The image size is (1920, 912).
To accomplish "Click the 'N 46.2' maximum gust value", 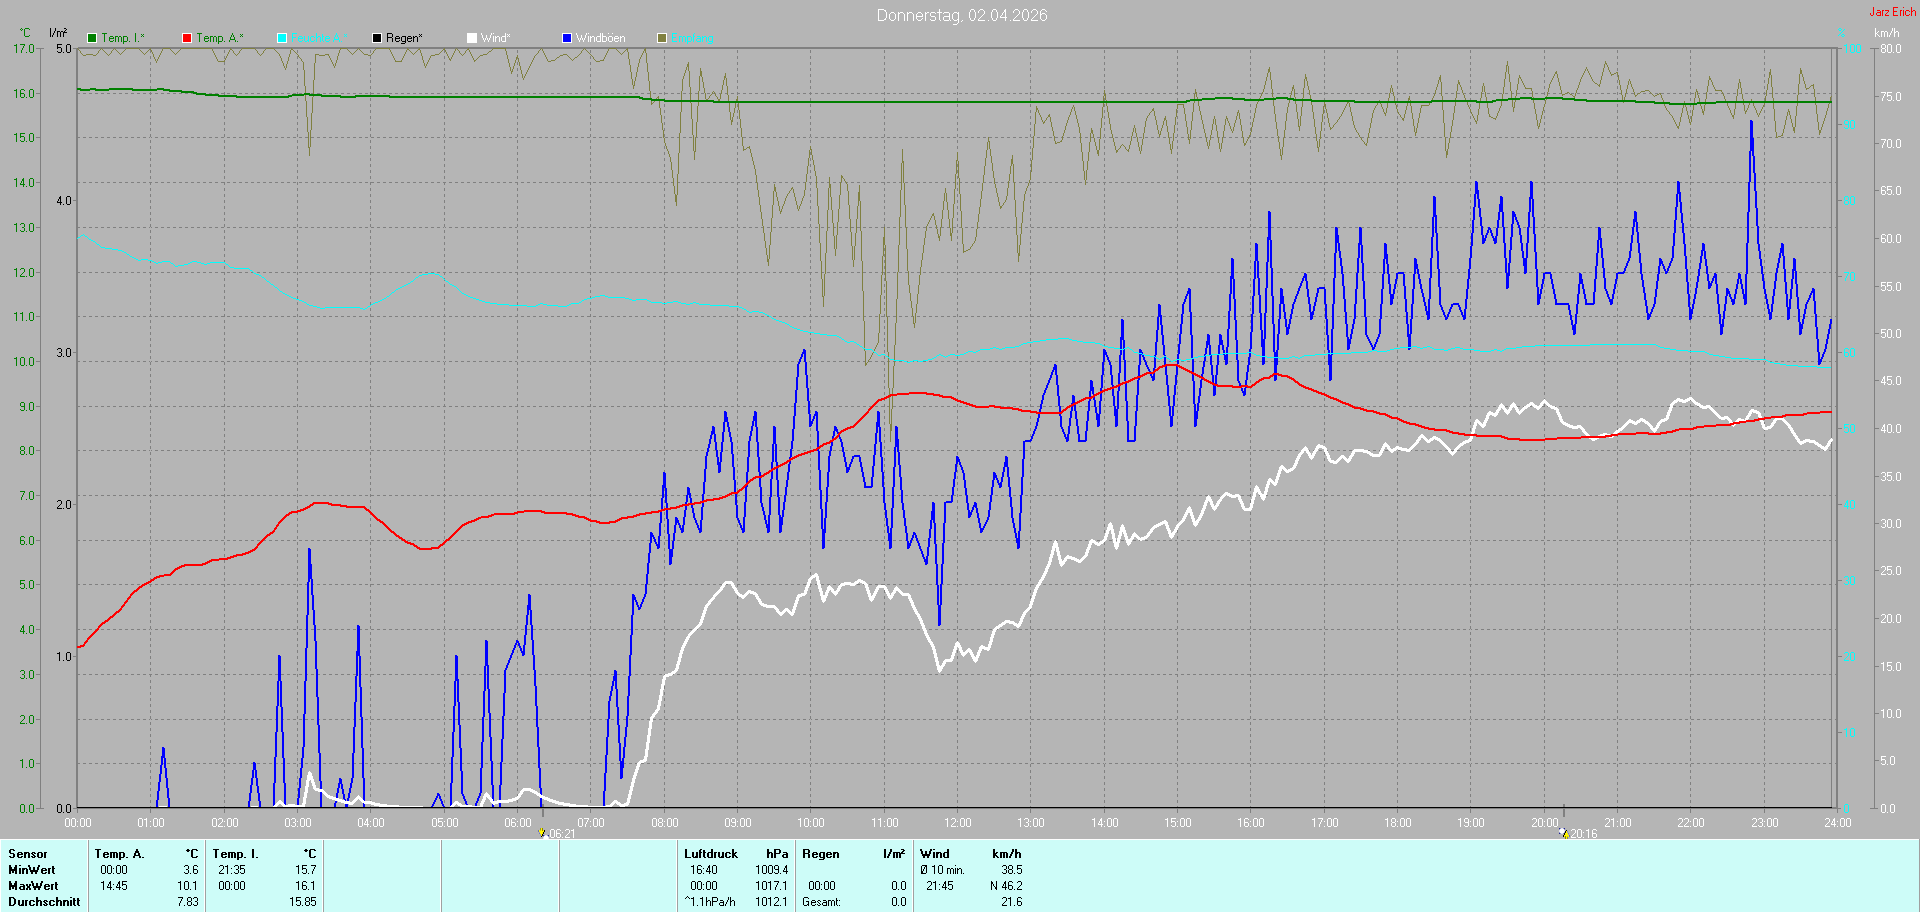I will tap(1006, 886).
